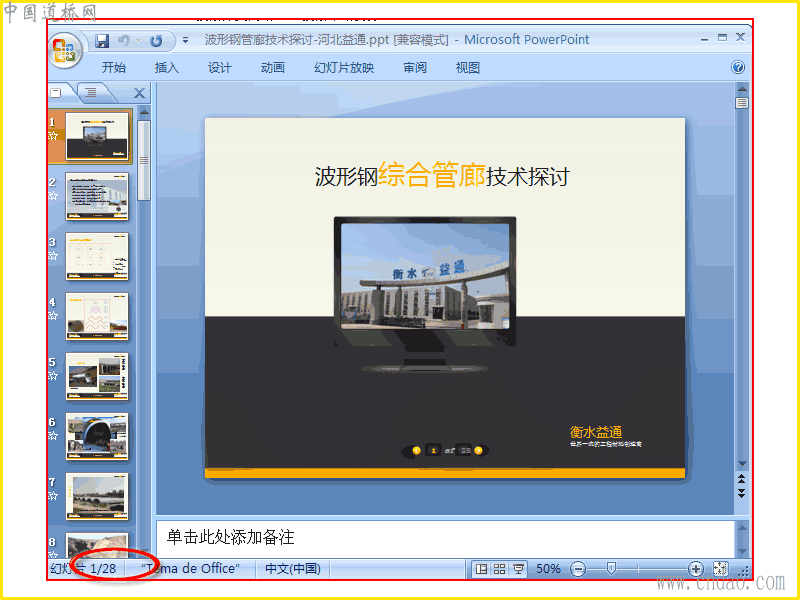Screen dimensions: 800x600
Task: Click the thumbnail pane scrollbar handle
Action: (x=144, y=160)
